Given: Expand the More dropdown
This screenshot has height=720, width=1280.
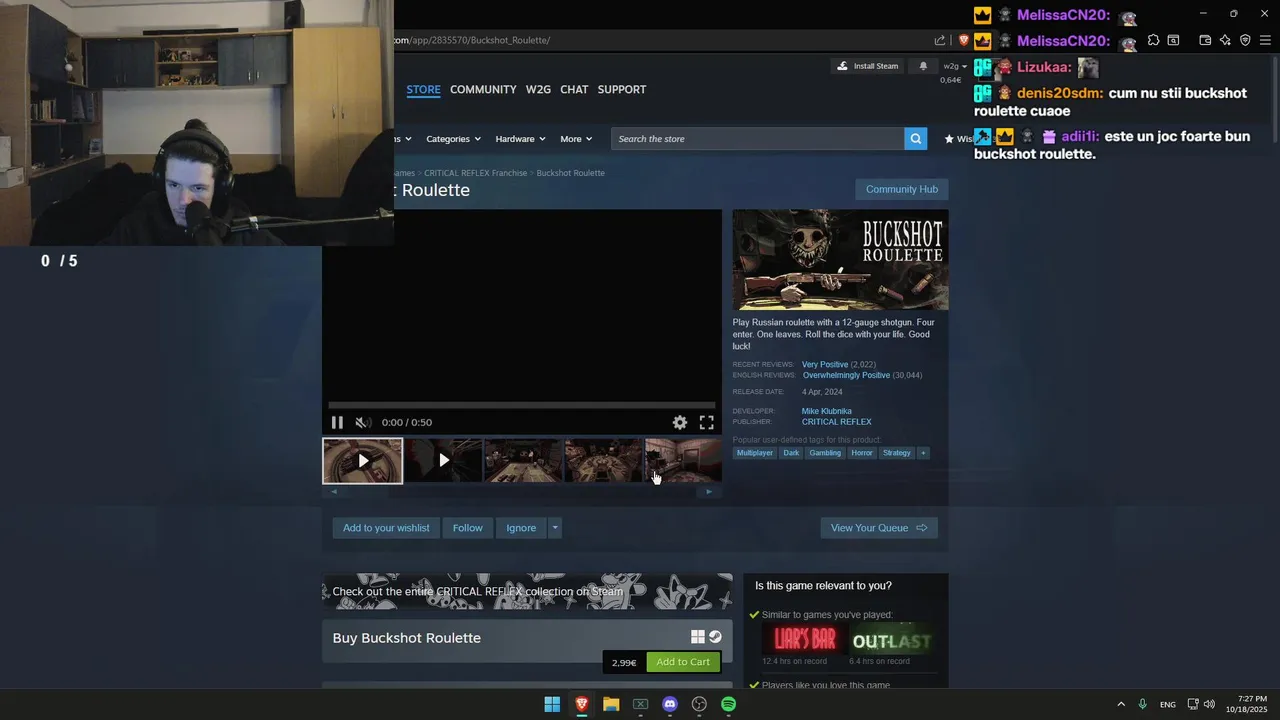Looking at the screenshot, I should pyautogui.click(x=576, y=139).
